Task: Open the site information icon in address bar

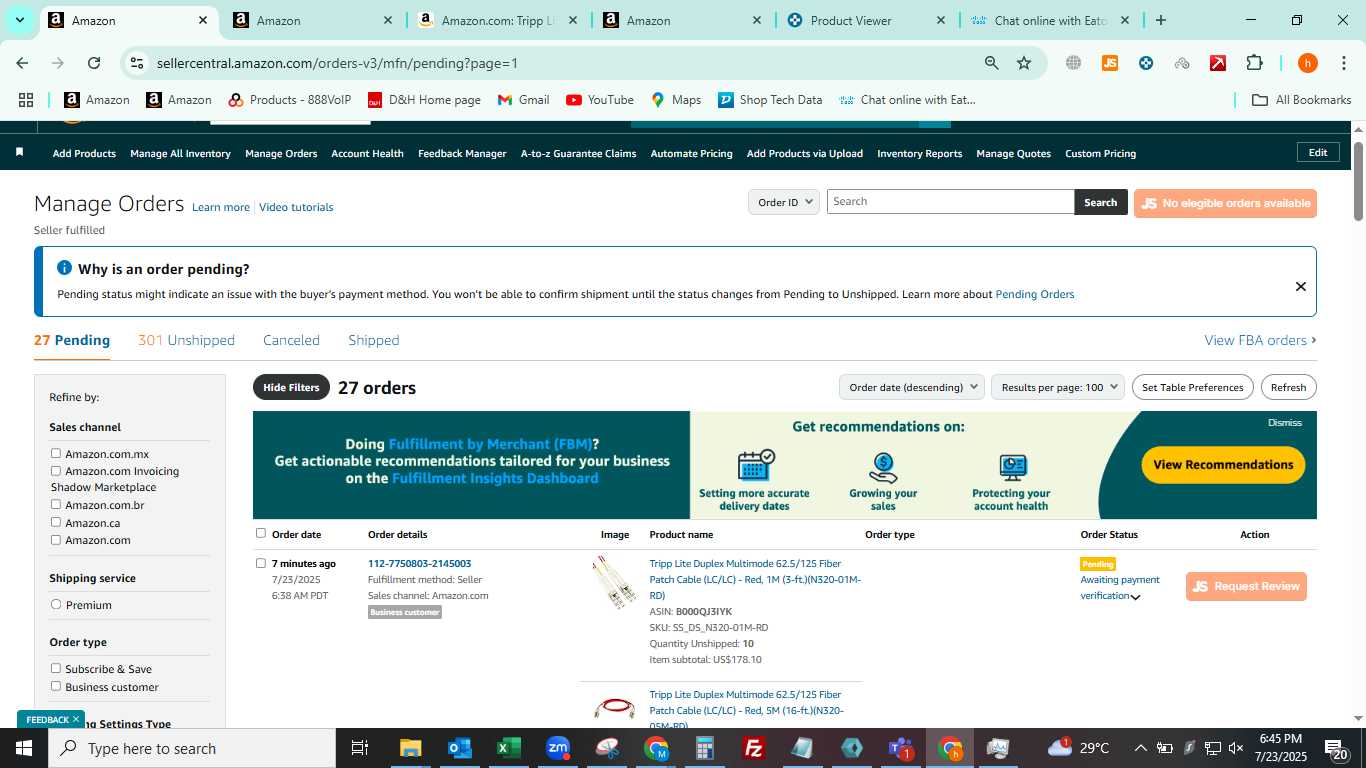Action: point(137,63)
